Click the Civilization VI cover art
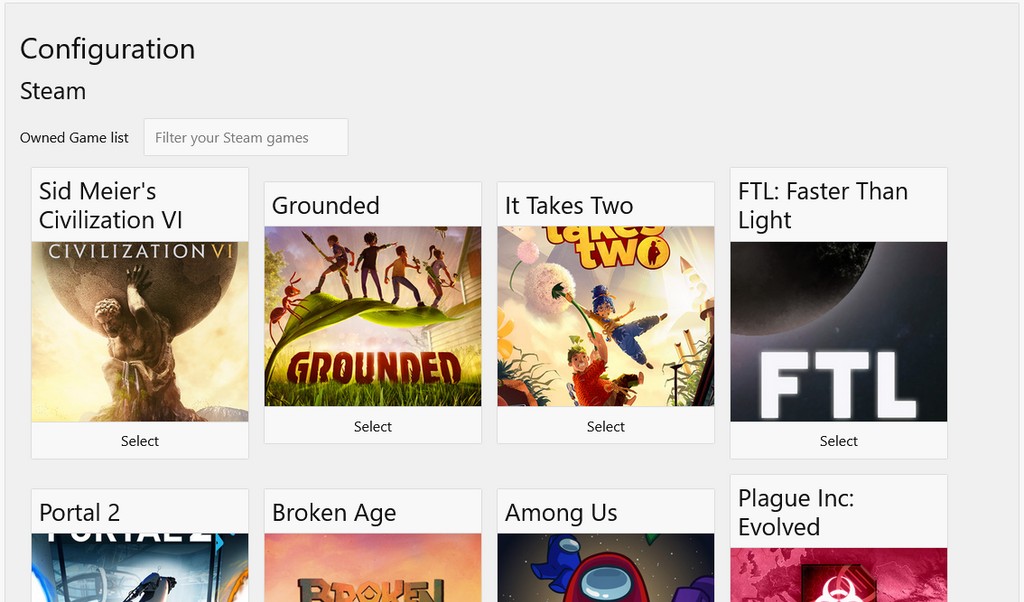The height and width of the screenshot is (602, 1024). [x=140, y=331]
